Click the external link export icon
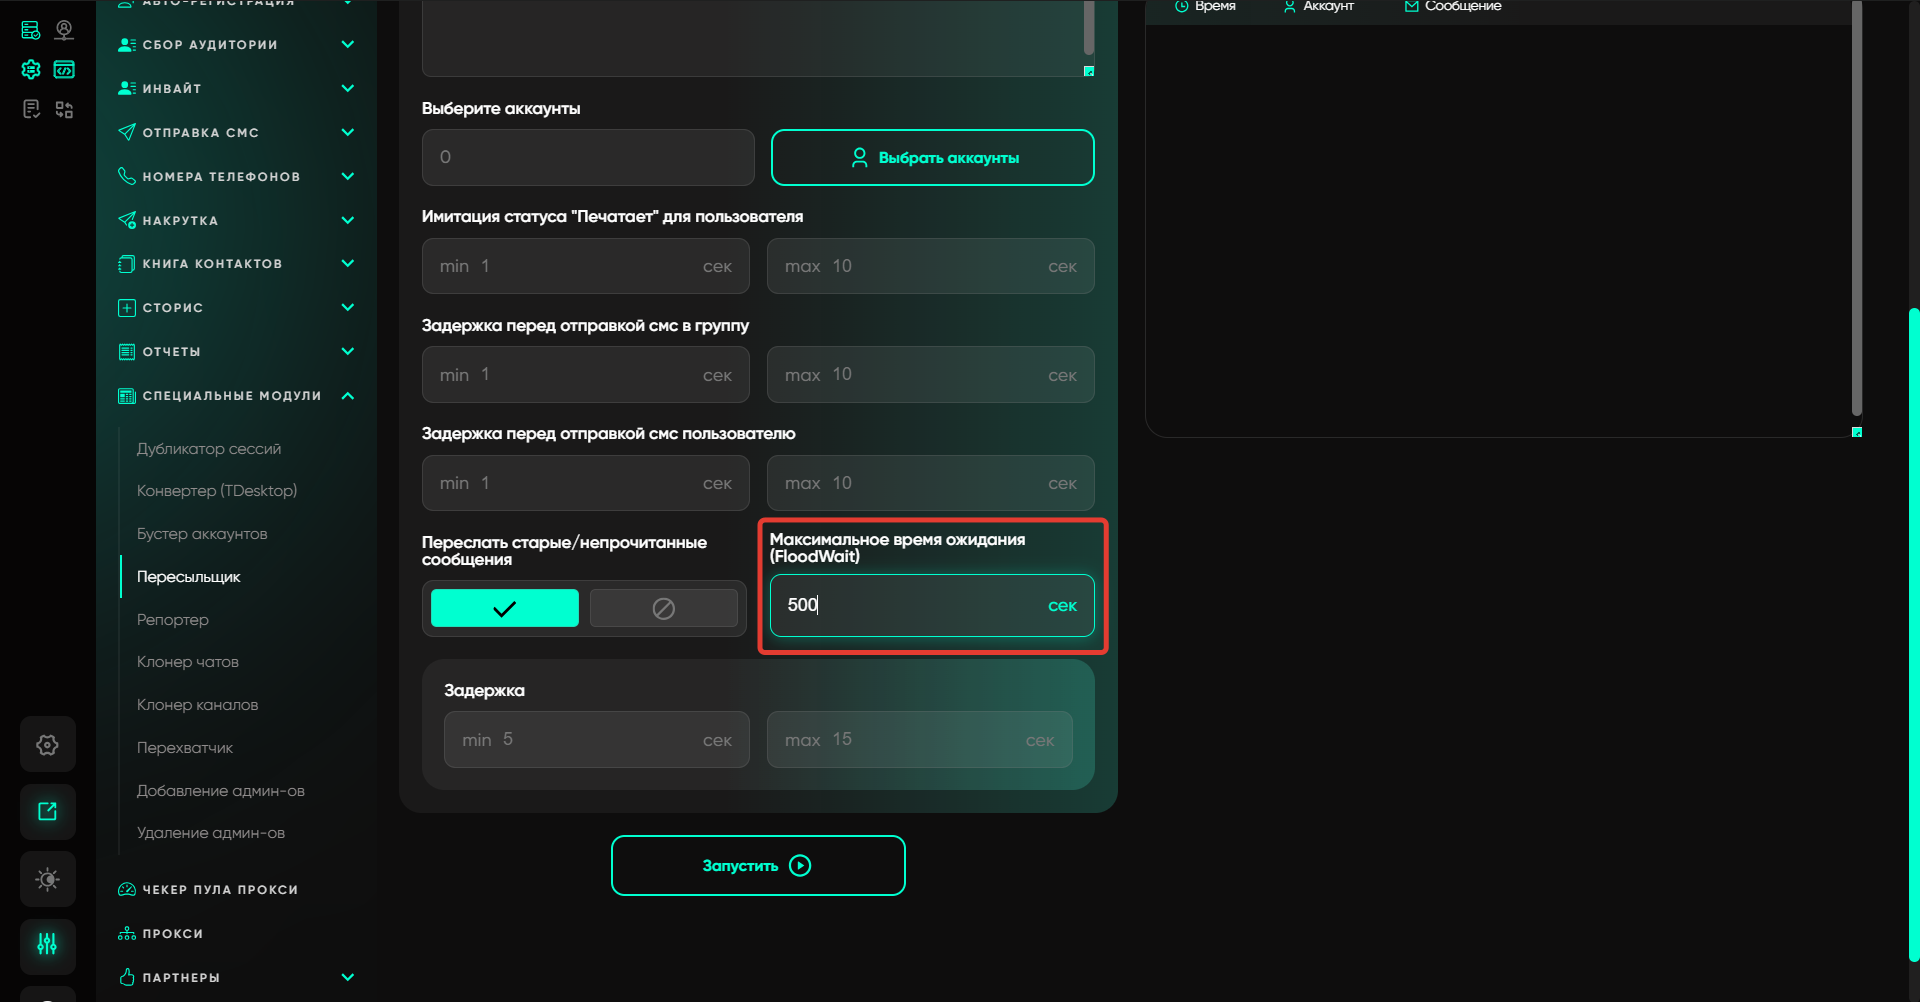1920x1002 pixels. [47, 812]
